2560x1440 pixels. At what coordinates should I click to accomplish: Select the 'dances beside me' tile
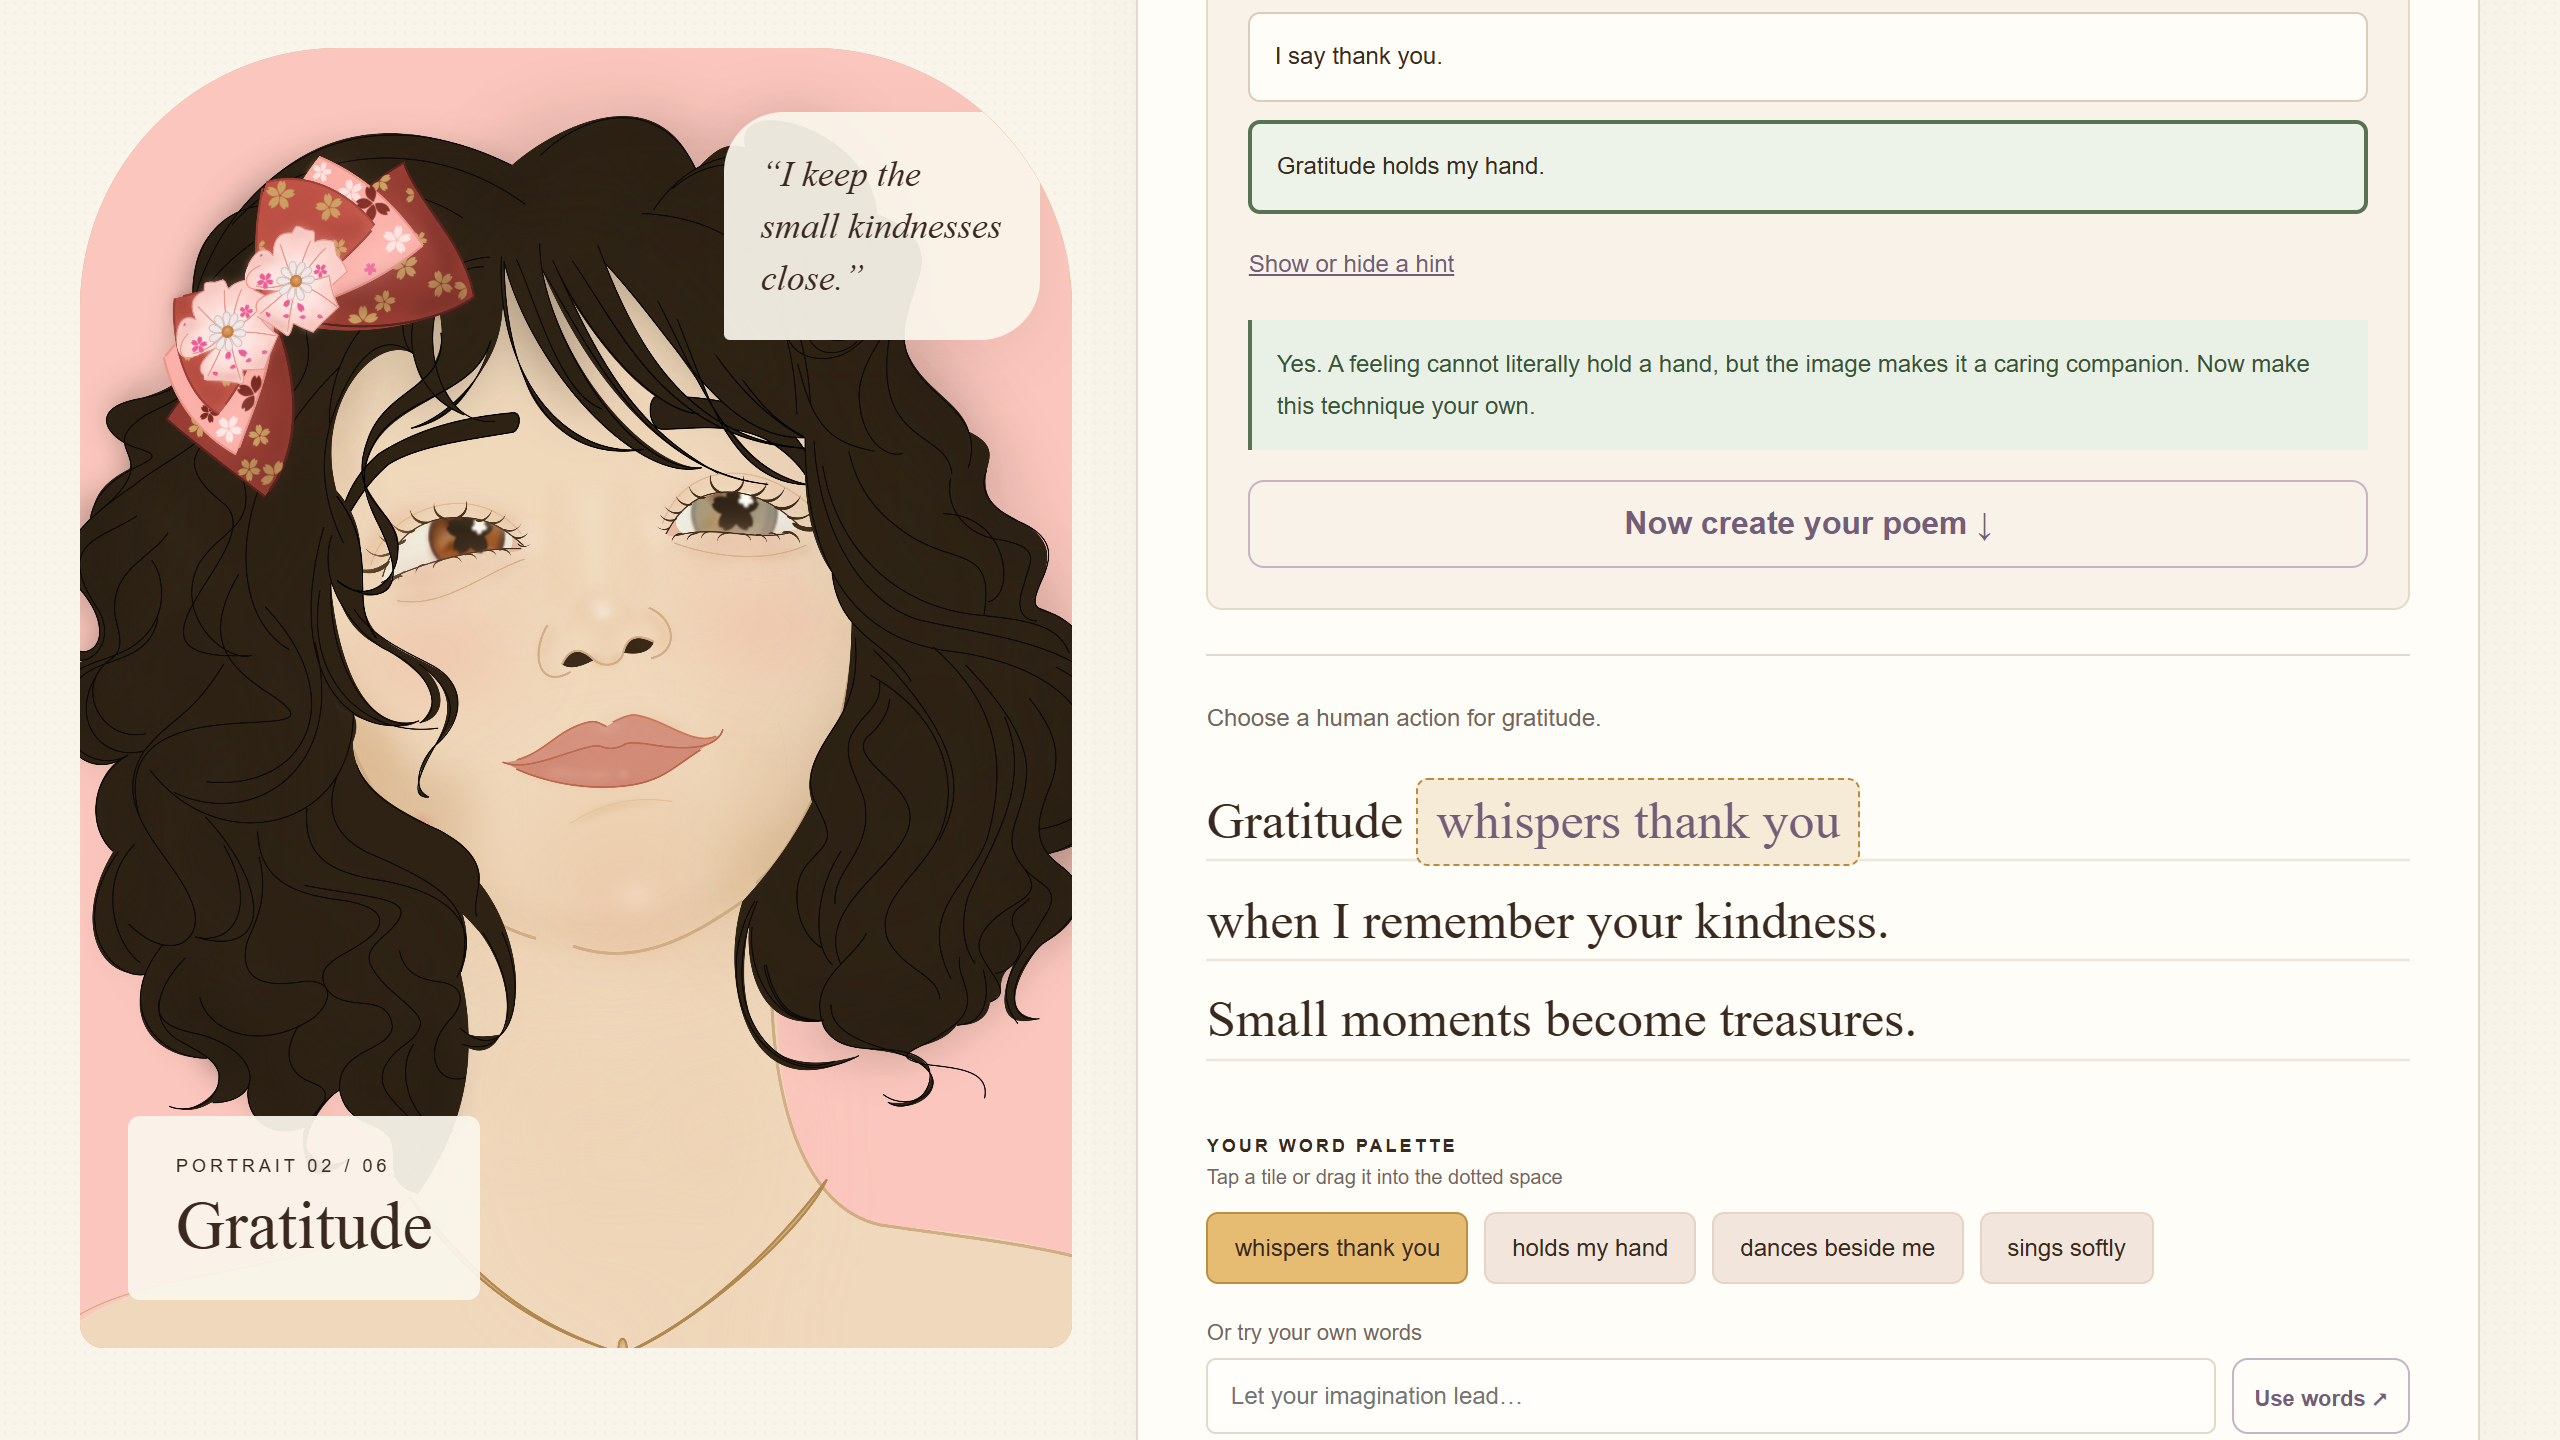pyautogui.click(x=1837, y=1248)
